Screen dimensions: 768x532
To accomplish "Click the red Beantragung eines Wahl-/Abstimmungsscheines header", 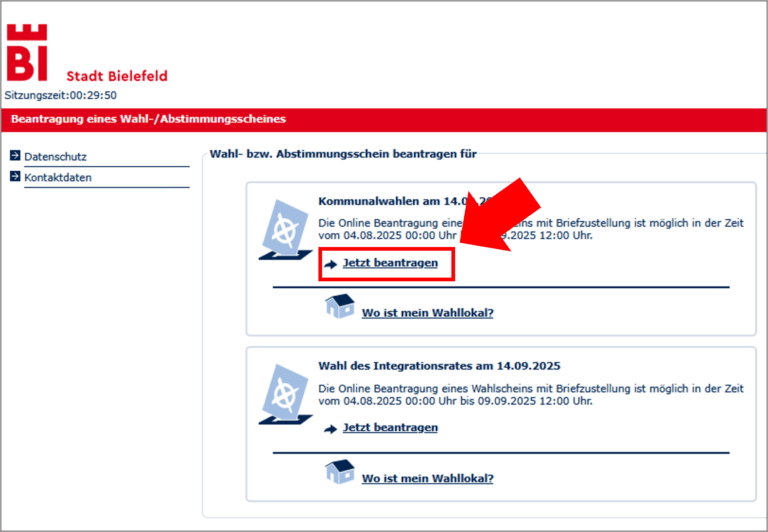I will (148, 119).
